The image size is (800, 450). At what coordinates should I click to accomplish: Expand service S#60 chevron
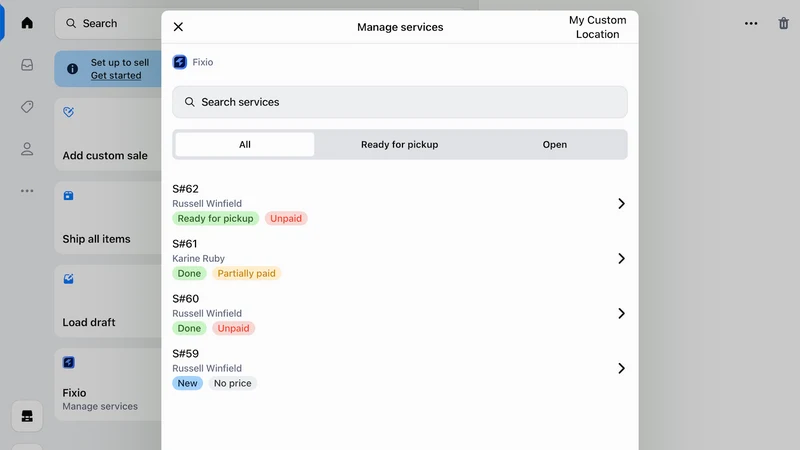point(621,313)
